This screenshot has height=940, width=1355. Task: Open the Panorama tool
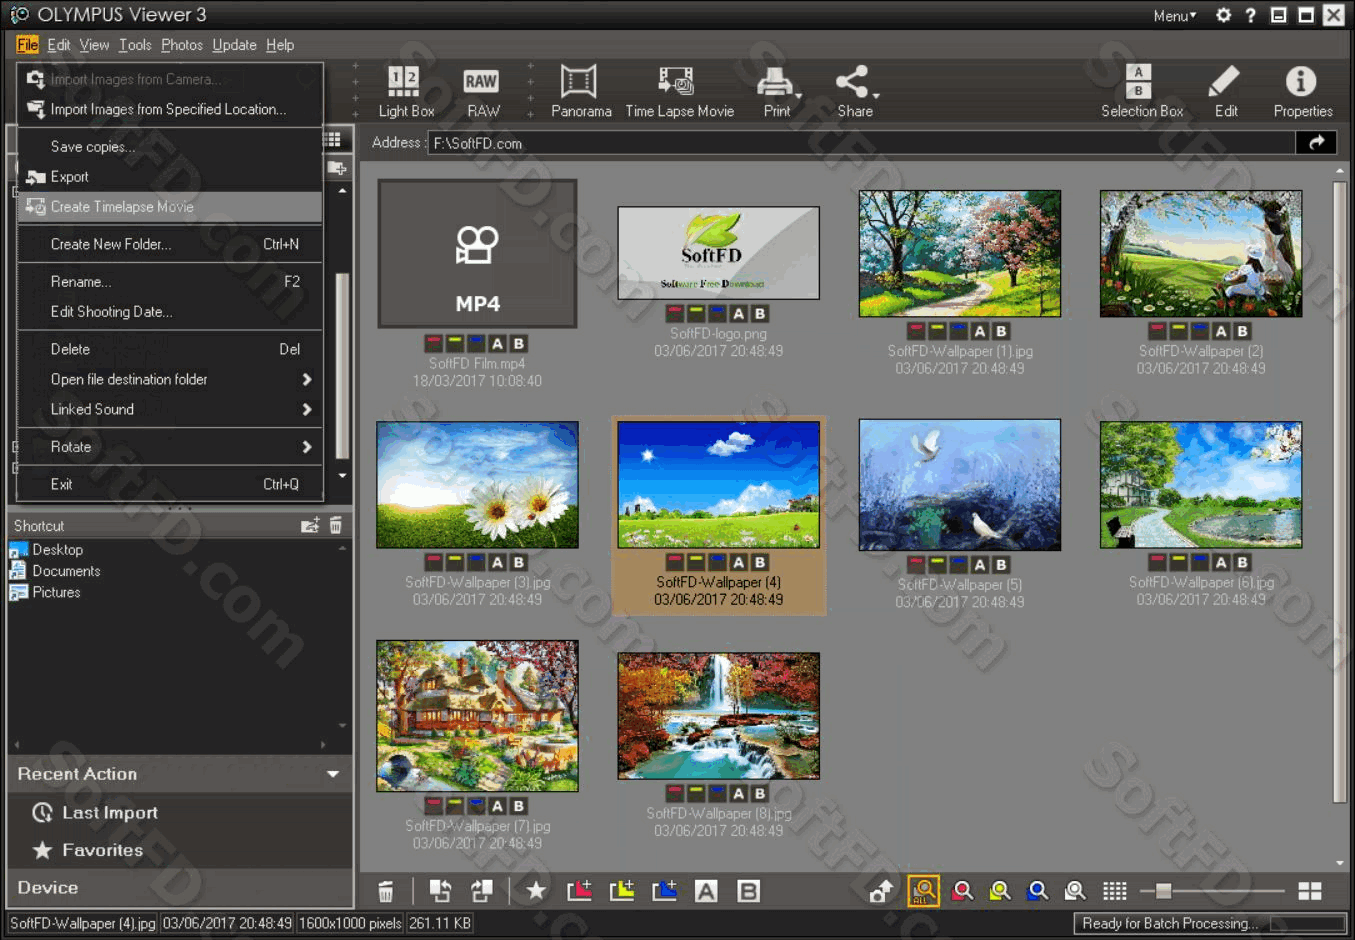(580, 91)
